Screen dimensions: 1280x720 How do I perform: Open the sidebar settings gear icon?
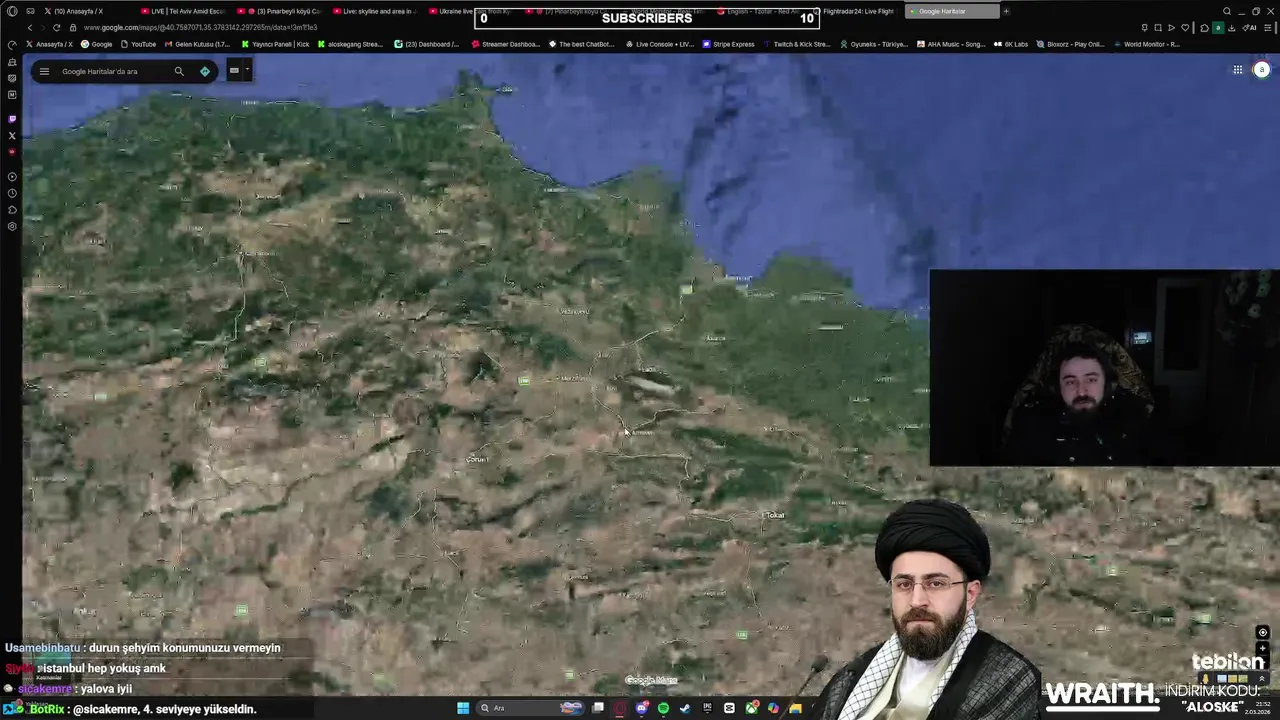click(12, 226)
